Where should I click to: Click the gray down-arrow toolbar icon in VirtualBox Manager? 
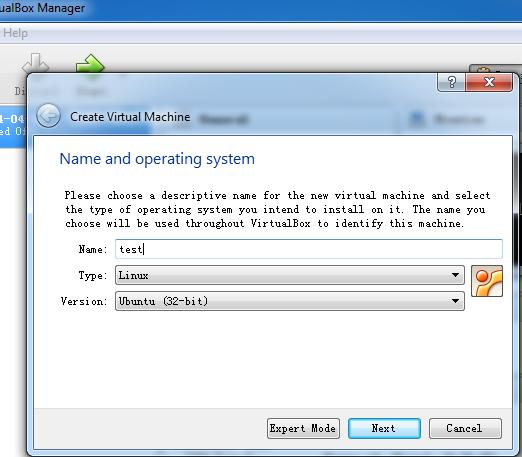pyautogui.click(x=35, y=63)
